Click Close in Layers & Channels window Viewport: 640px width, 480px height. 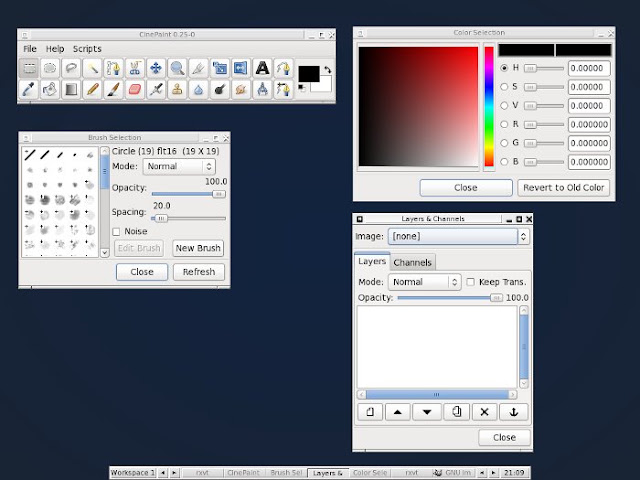504,438
